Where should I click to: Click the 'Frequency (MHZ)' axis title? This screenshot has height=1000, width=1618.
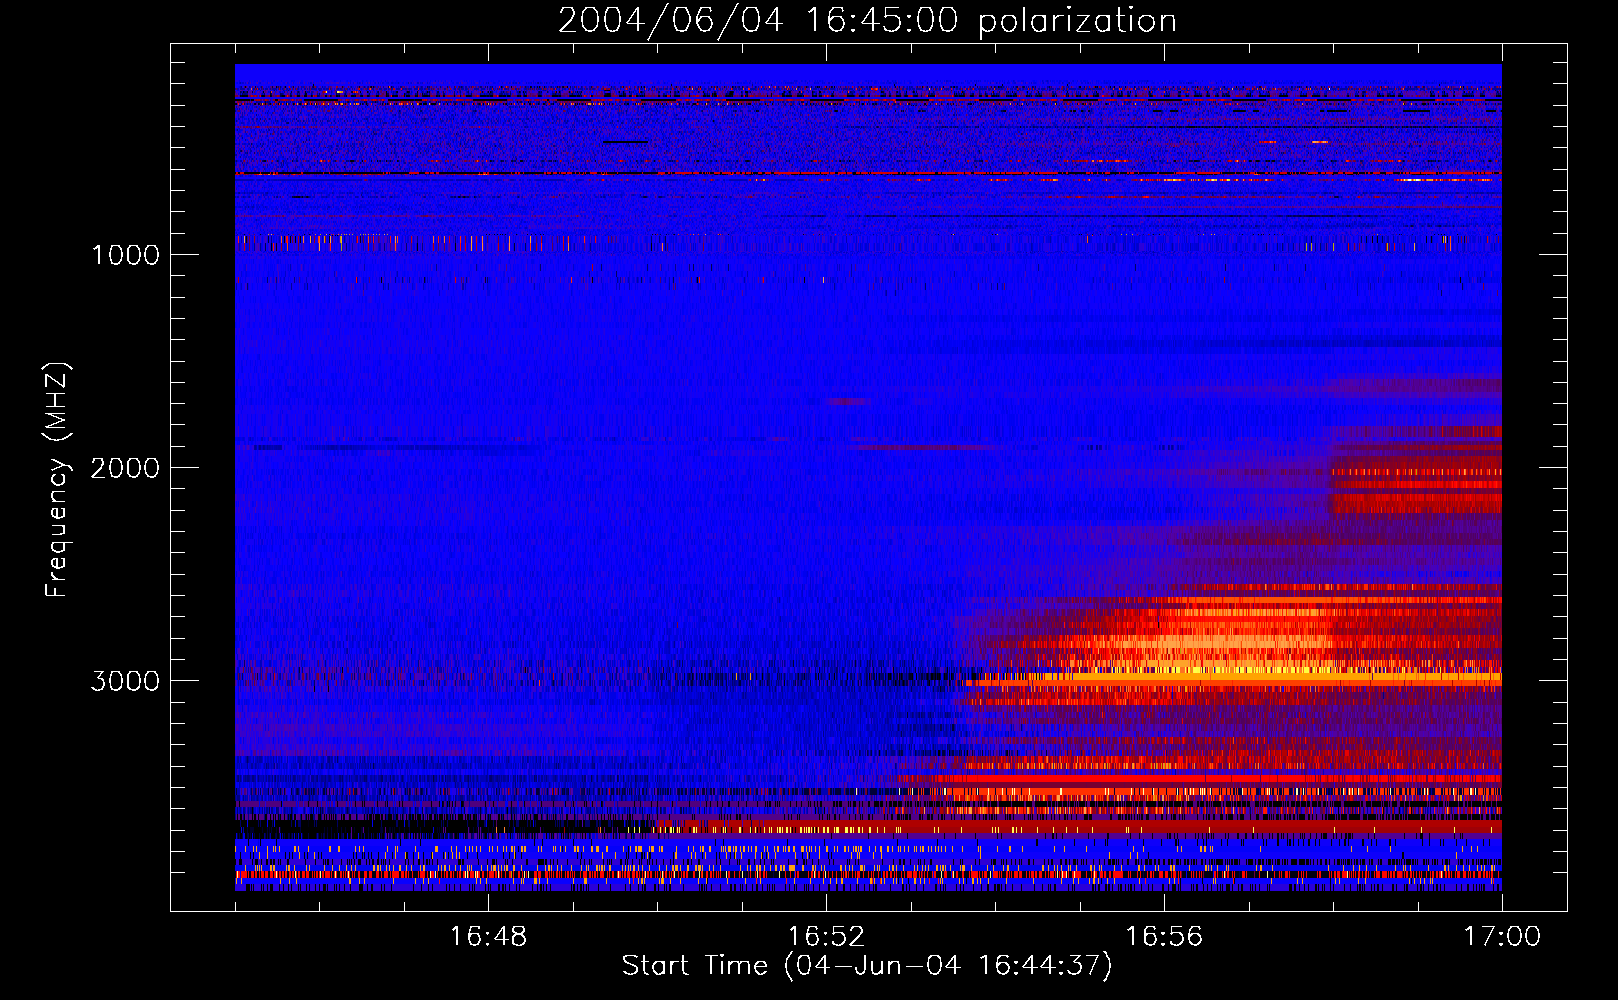click(x=57, y=480)
